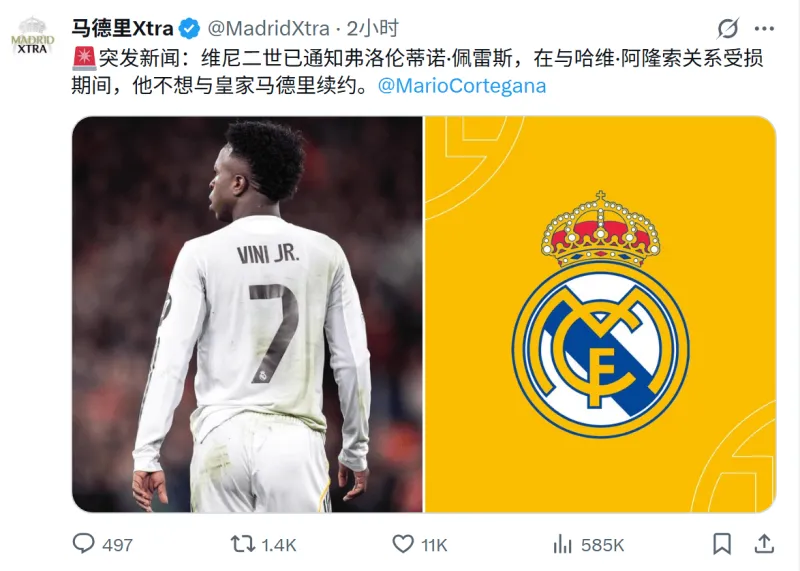This screenshot has width=800, height=571.
Task: Click the 1.4K reposts count
Action: click(x=279, y=545)
